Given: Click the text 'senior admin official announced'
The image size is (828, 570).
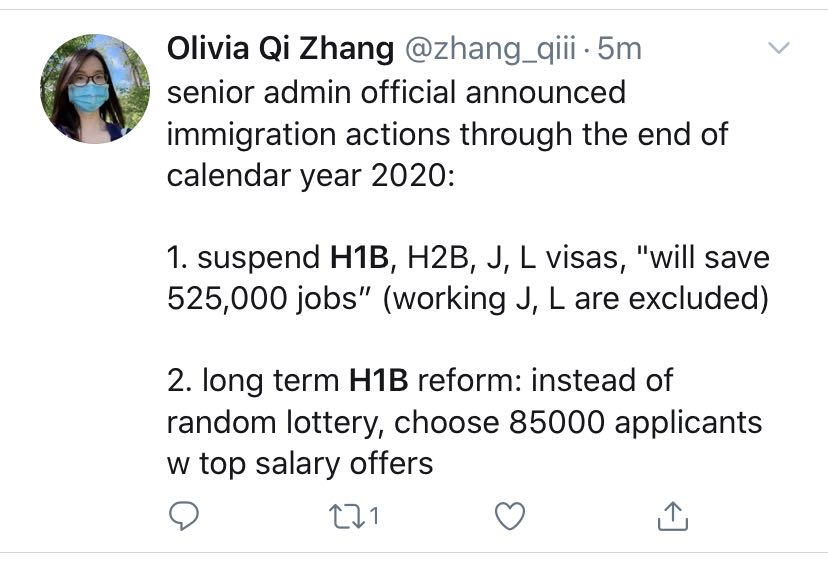Looking at the screenshot, I should 397,92.
